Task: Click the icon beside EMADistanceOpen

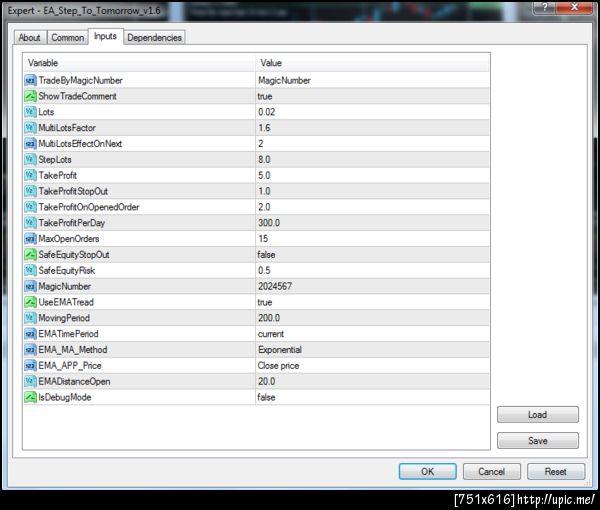Action: coord(30,381)
